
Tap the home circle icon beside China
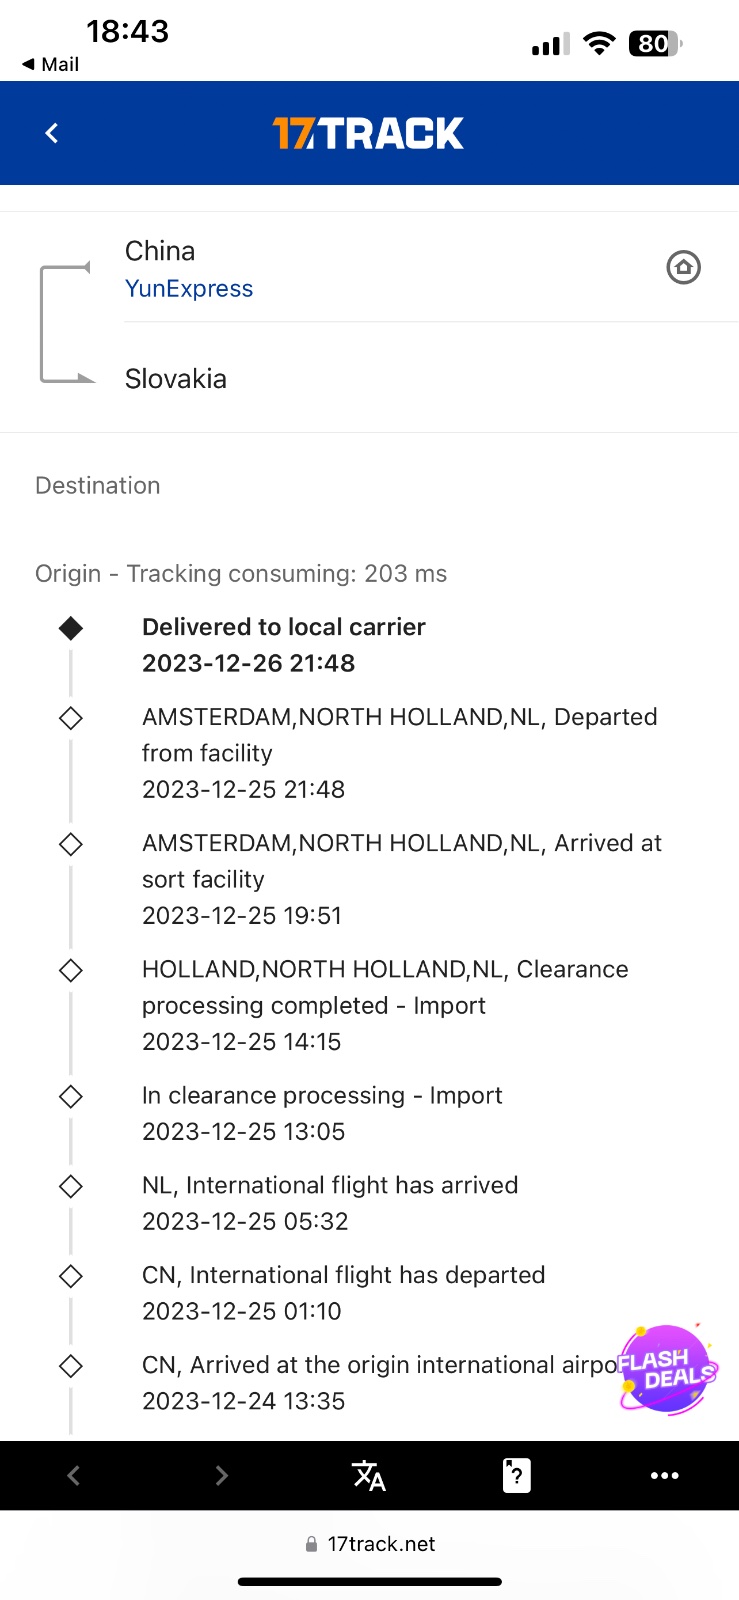pos(683,267)
